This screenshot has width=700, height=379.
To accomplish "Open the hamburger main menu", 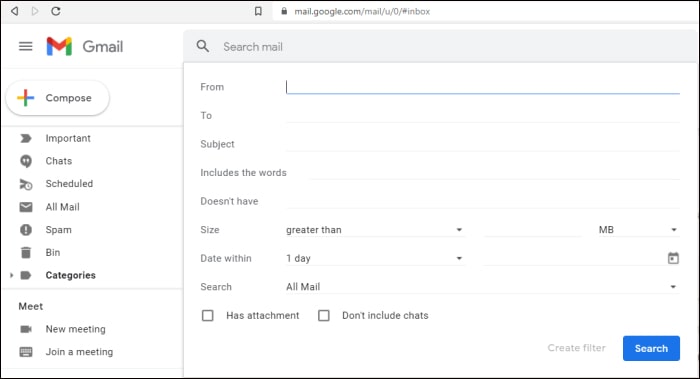I will (x=25, y=46).
